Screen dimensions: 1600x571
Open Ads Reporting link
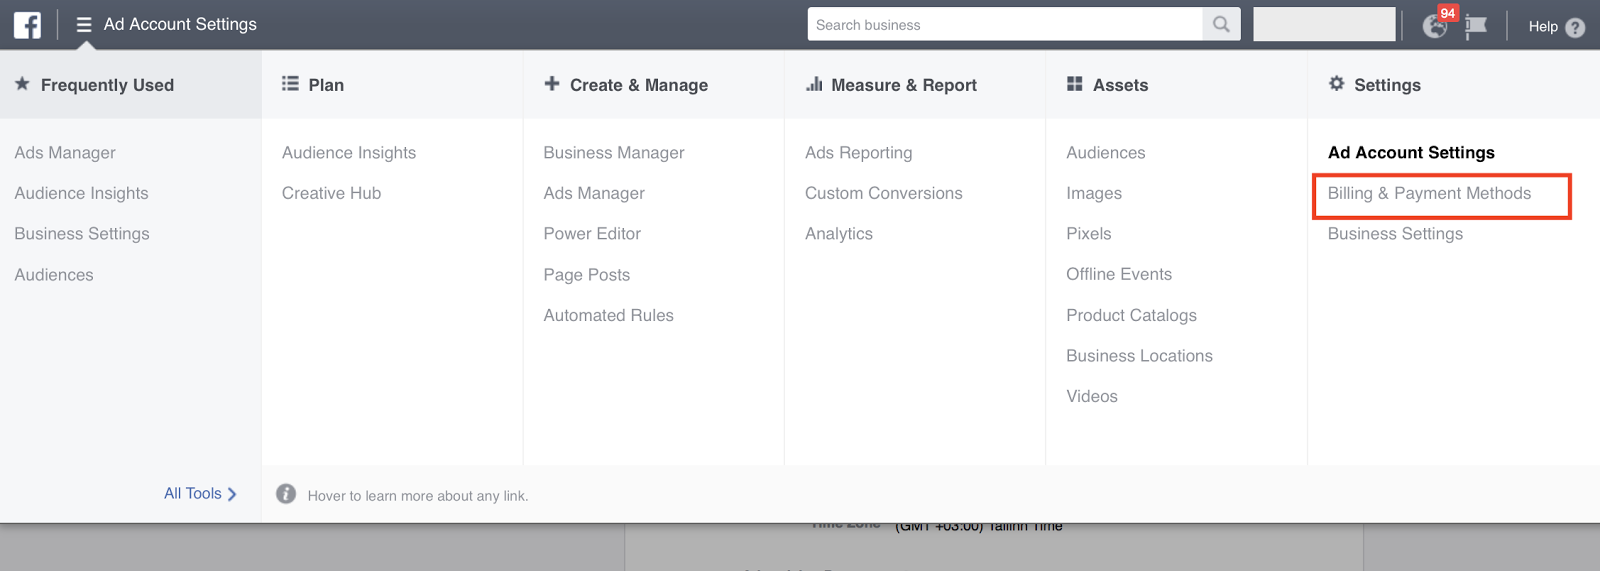pyautogui.click(x=858, y=153)
